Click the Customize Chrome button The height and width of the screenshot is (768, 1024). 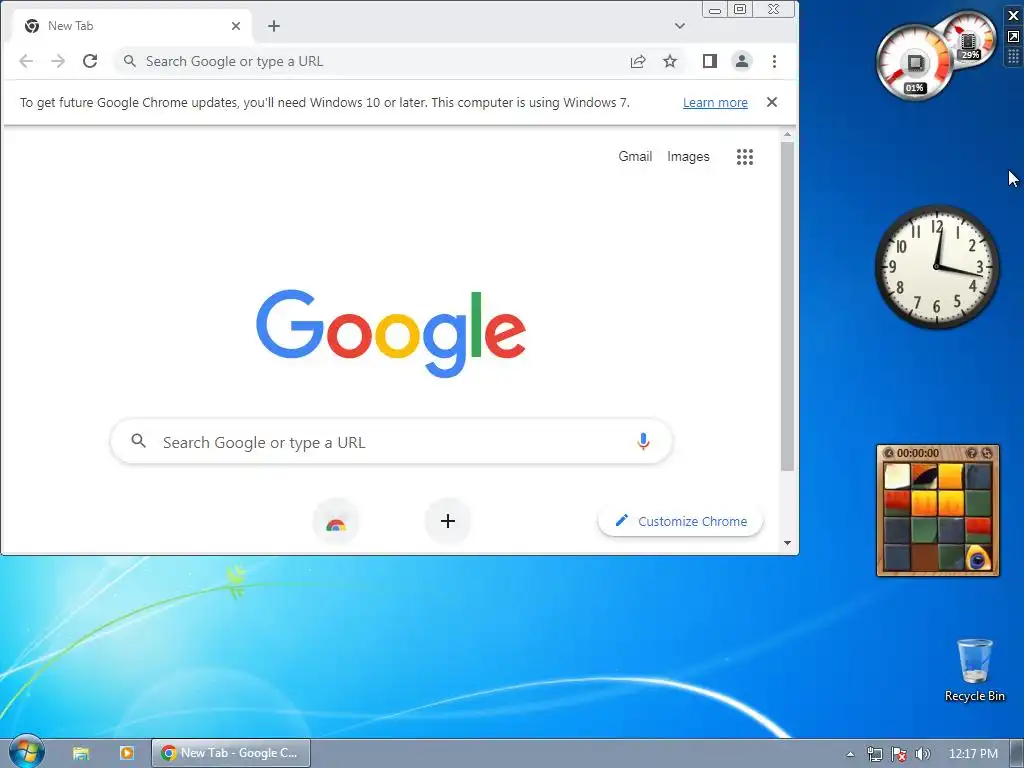pyautogui.click(x=680, y=521)
